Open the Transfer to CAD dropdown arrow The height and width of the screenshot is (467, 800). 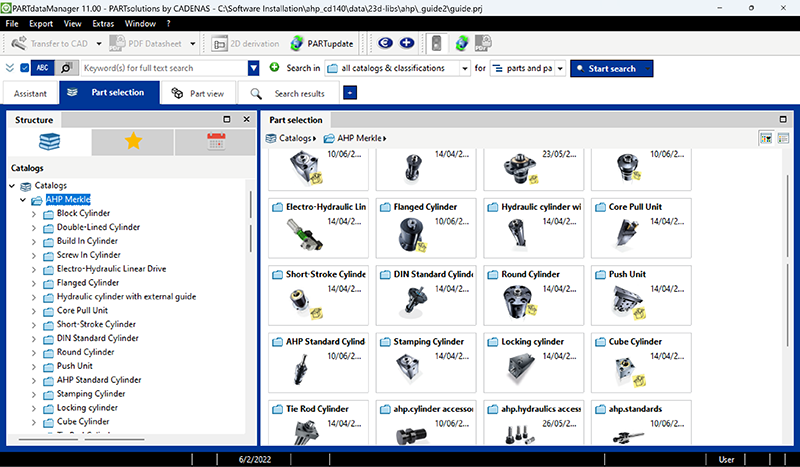[x=99, y=43]
